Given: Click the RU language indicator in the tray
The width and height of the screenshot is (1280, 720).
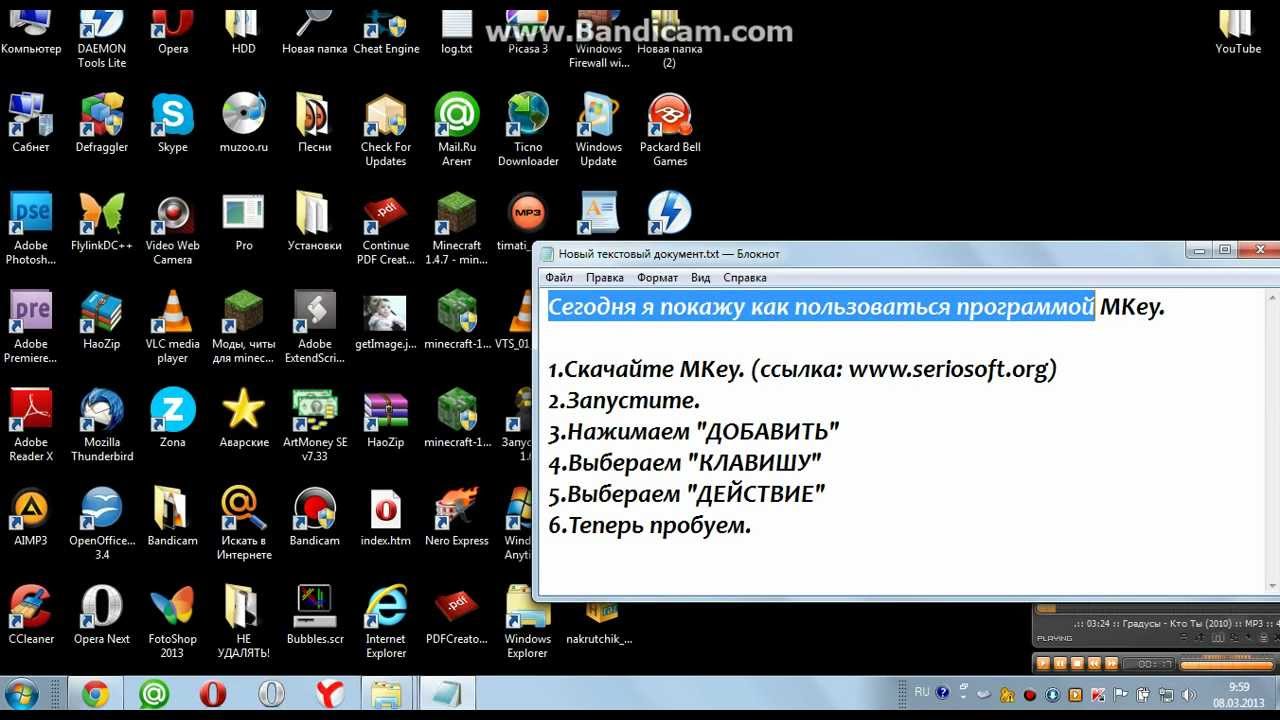Looking at the screenshot, I should 922,692.
